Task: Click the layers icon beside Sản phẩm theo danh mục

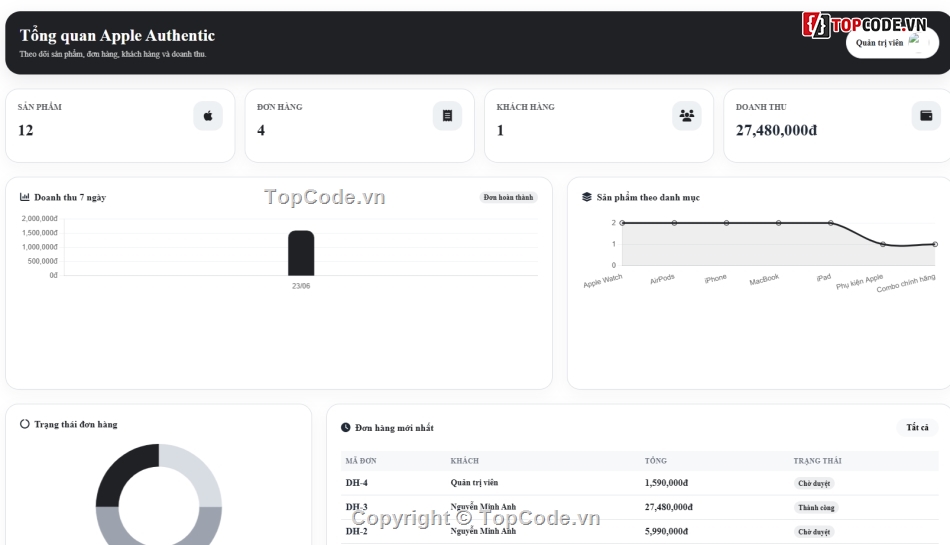Action: point(586,197)
